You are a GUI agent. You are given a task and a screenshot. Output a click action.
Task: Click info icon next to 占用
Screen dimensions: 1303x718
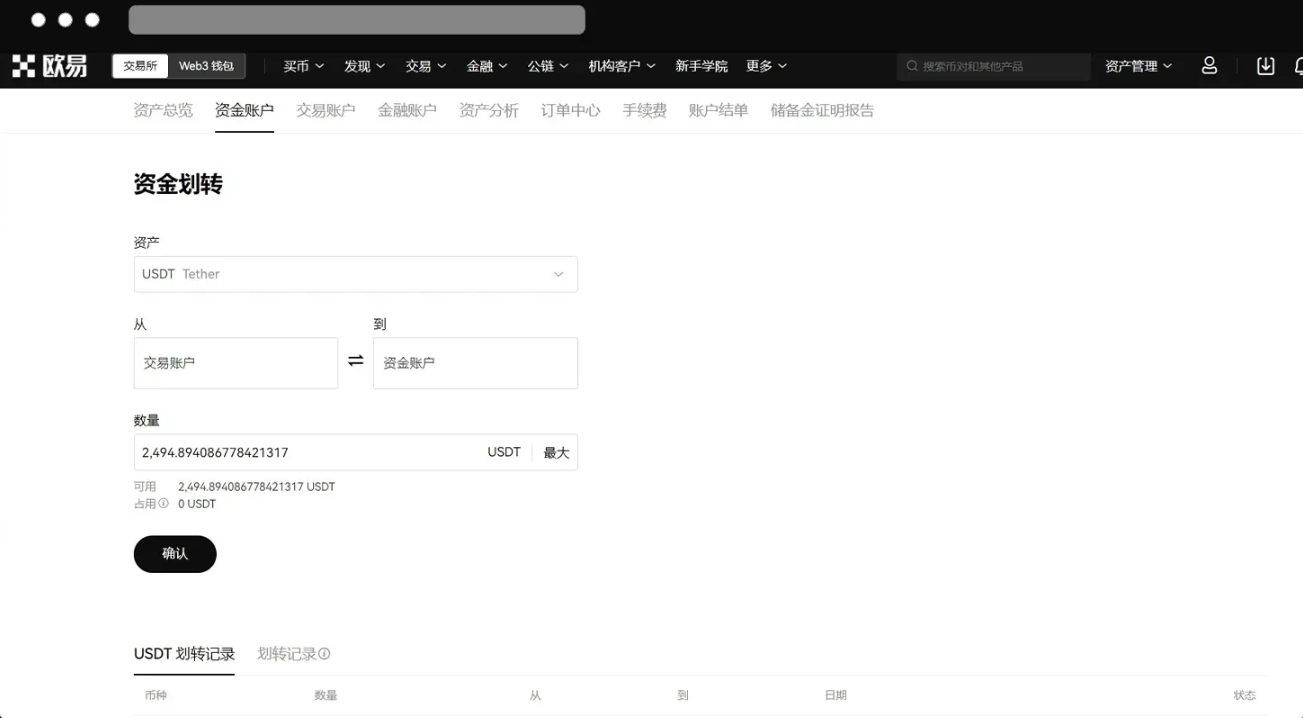pyautogui.click(x=164, y=504)
